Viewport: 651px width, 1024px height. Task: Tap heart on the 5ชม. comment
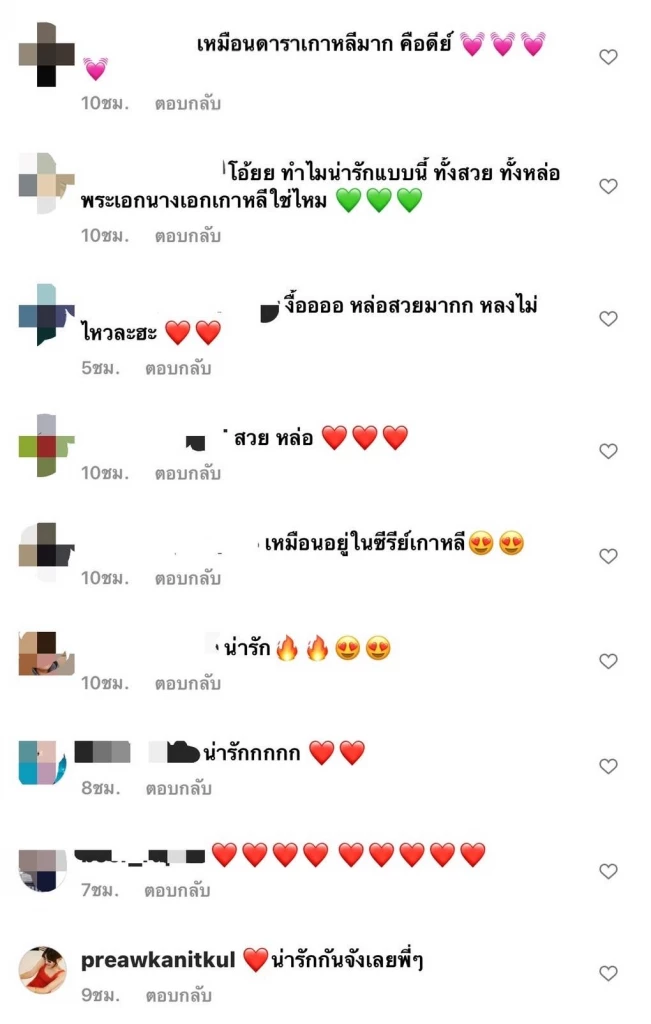[x=608, y=319]
